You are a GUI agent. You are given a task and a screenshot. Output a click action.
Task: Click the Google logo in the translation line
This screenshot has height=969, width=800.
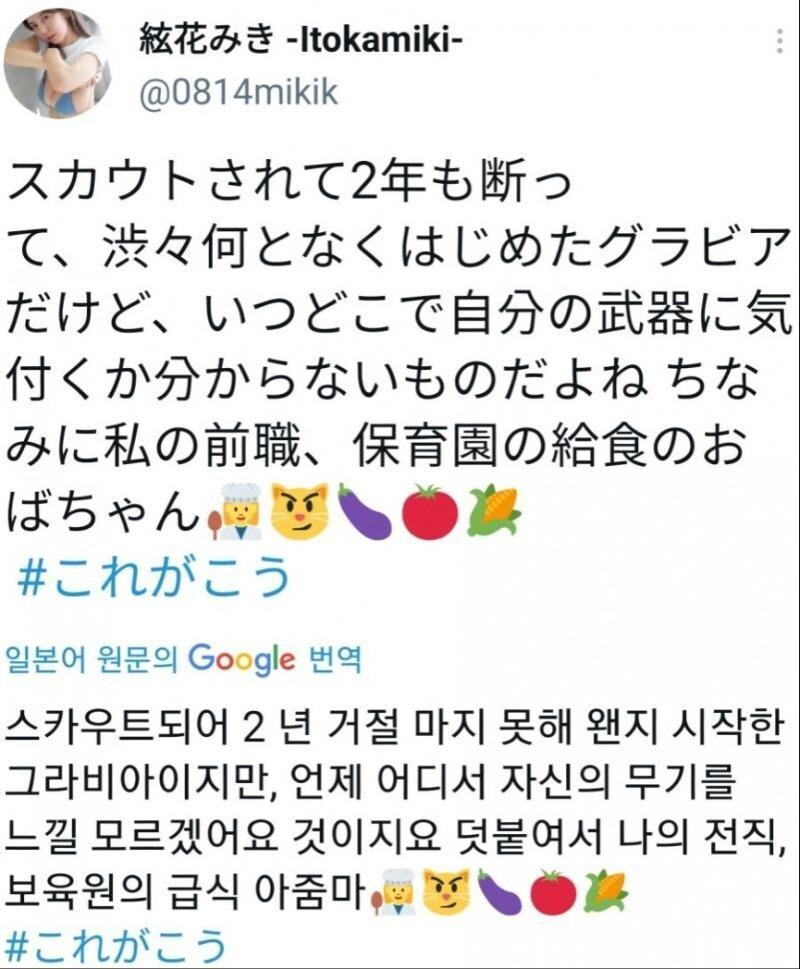[x=241, y=659]
